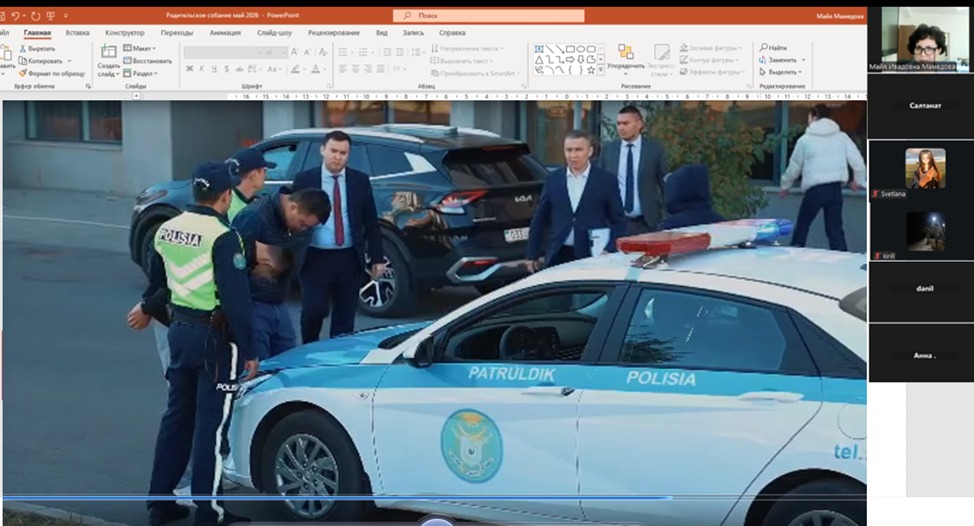The width and height of the screenshot is (974, 526).
Task: Click the Redo icon in the quick access toolbar
Action: click(x=35, y=16)
